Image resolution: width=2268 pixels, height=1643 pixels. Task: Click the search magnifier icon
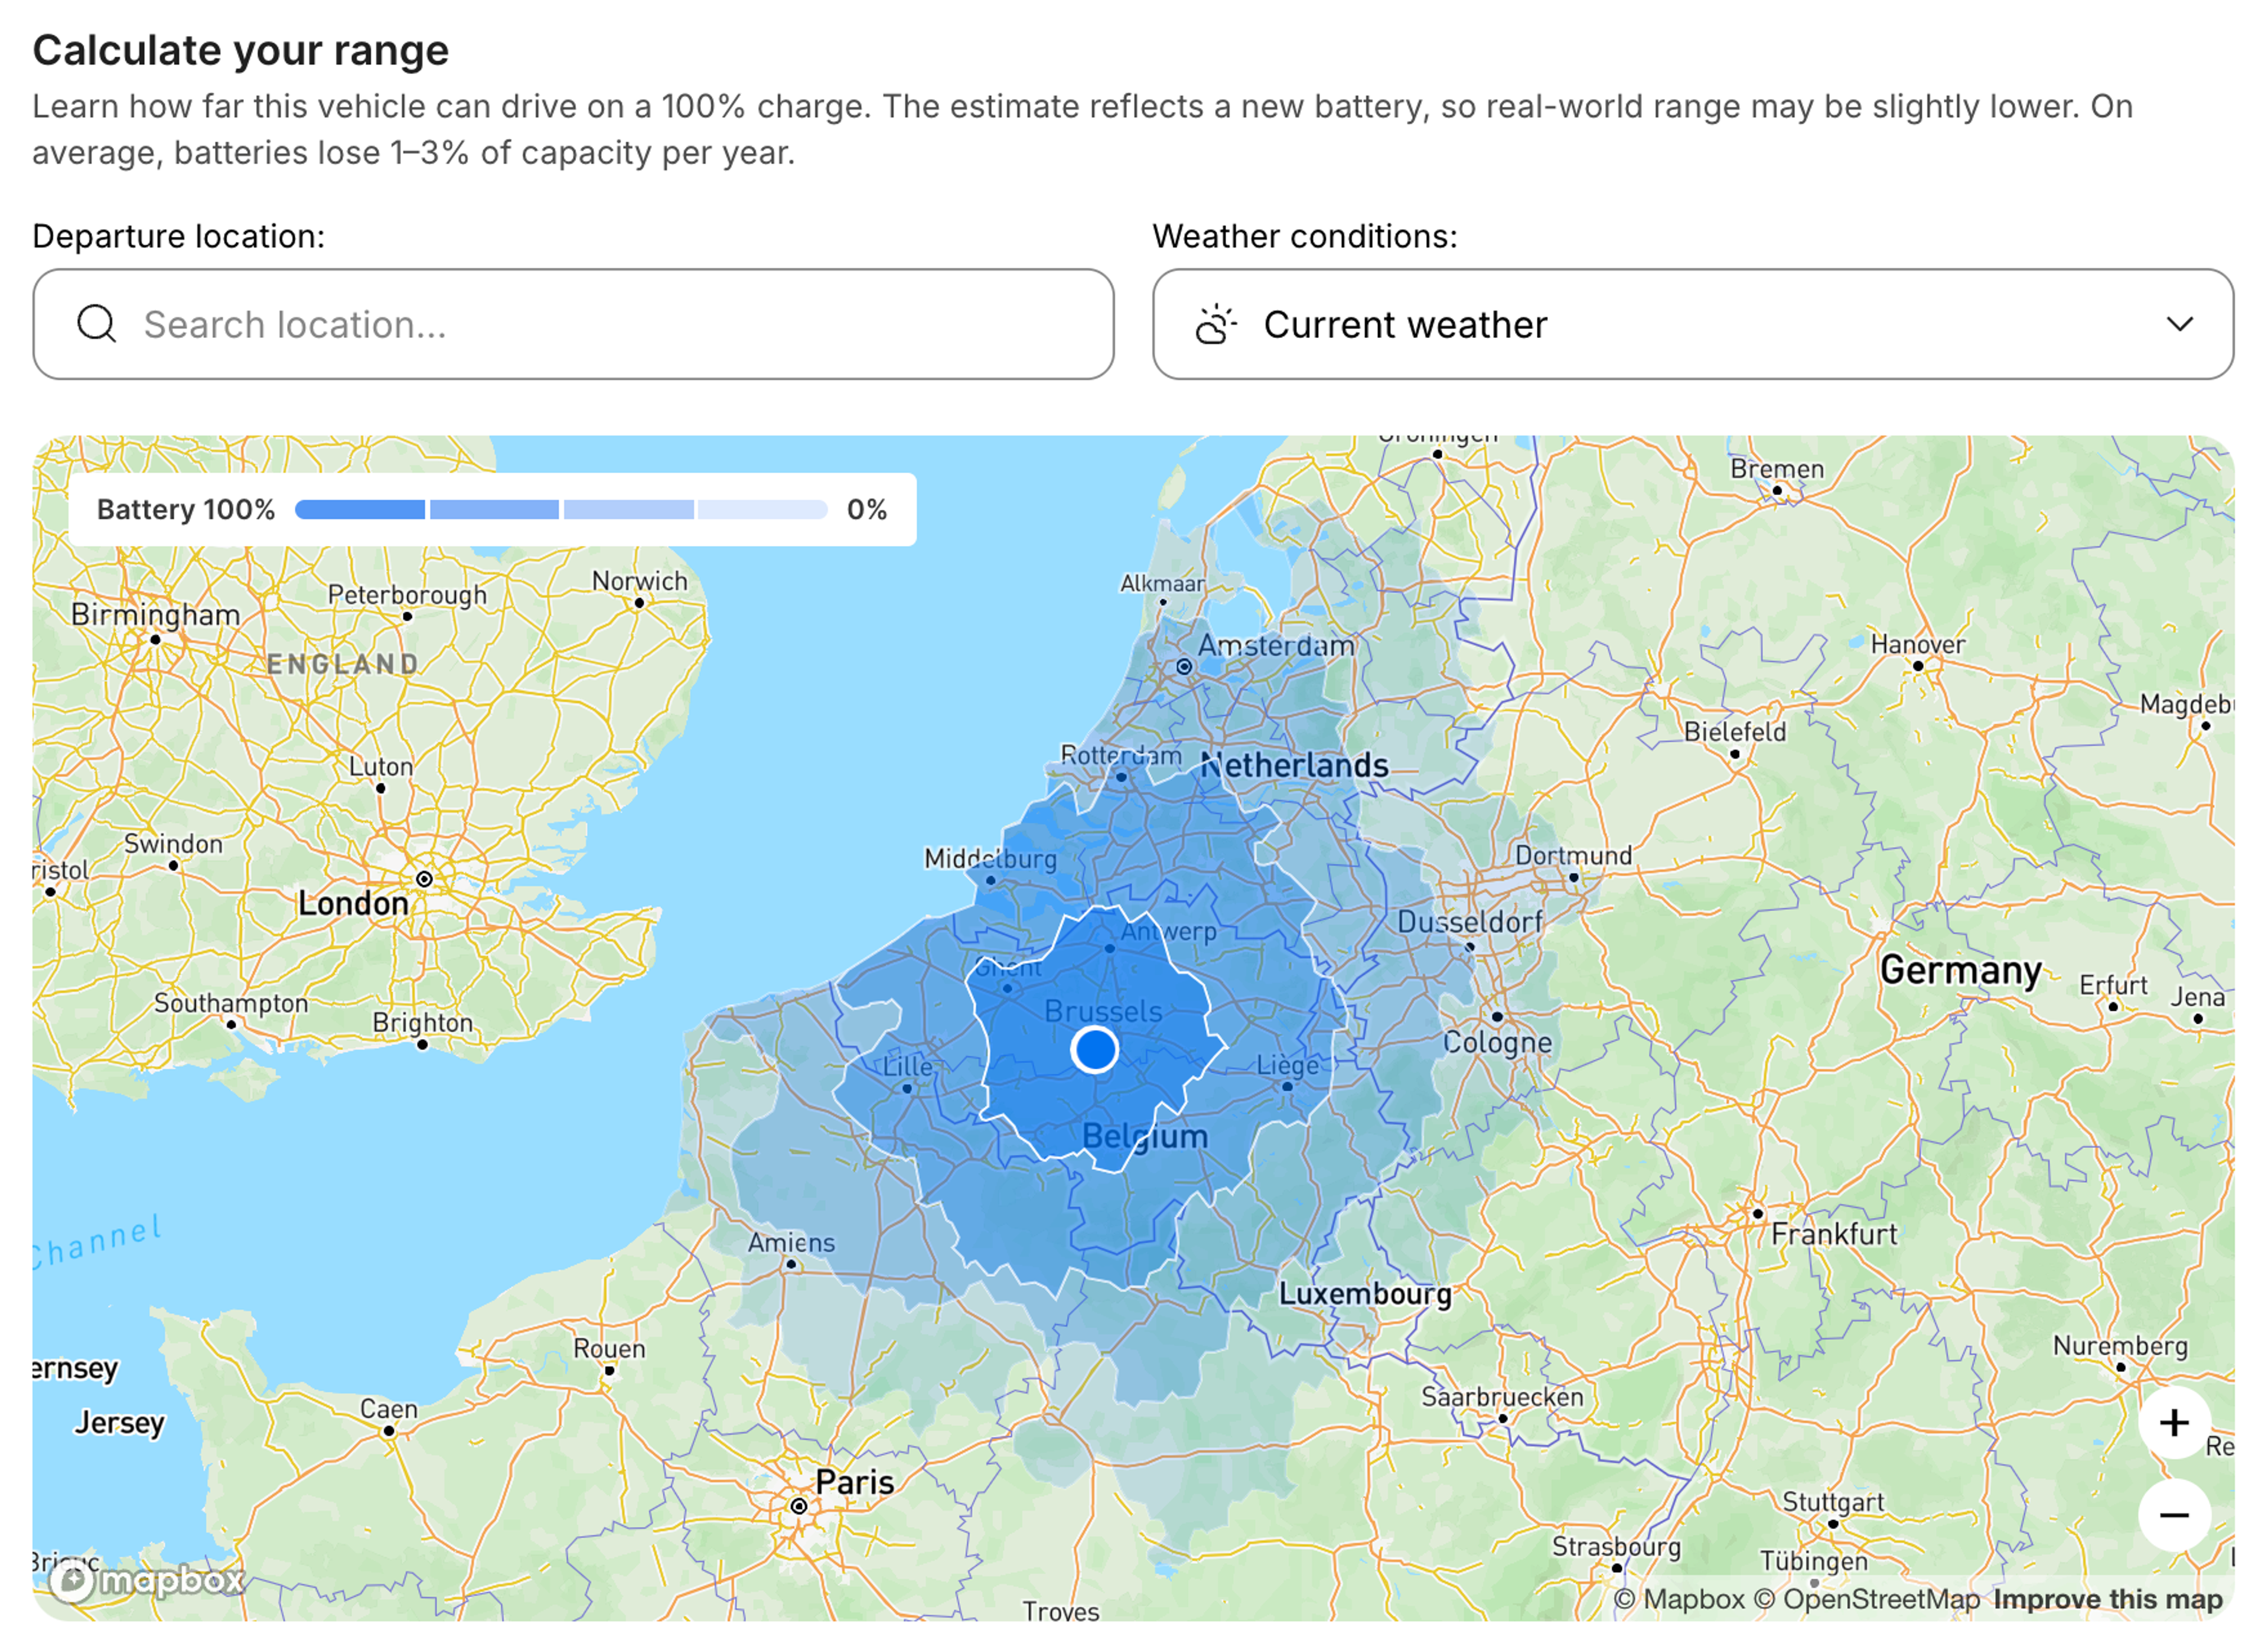click(x=97, y=324)
